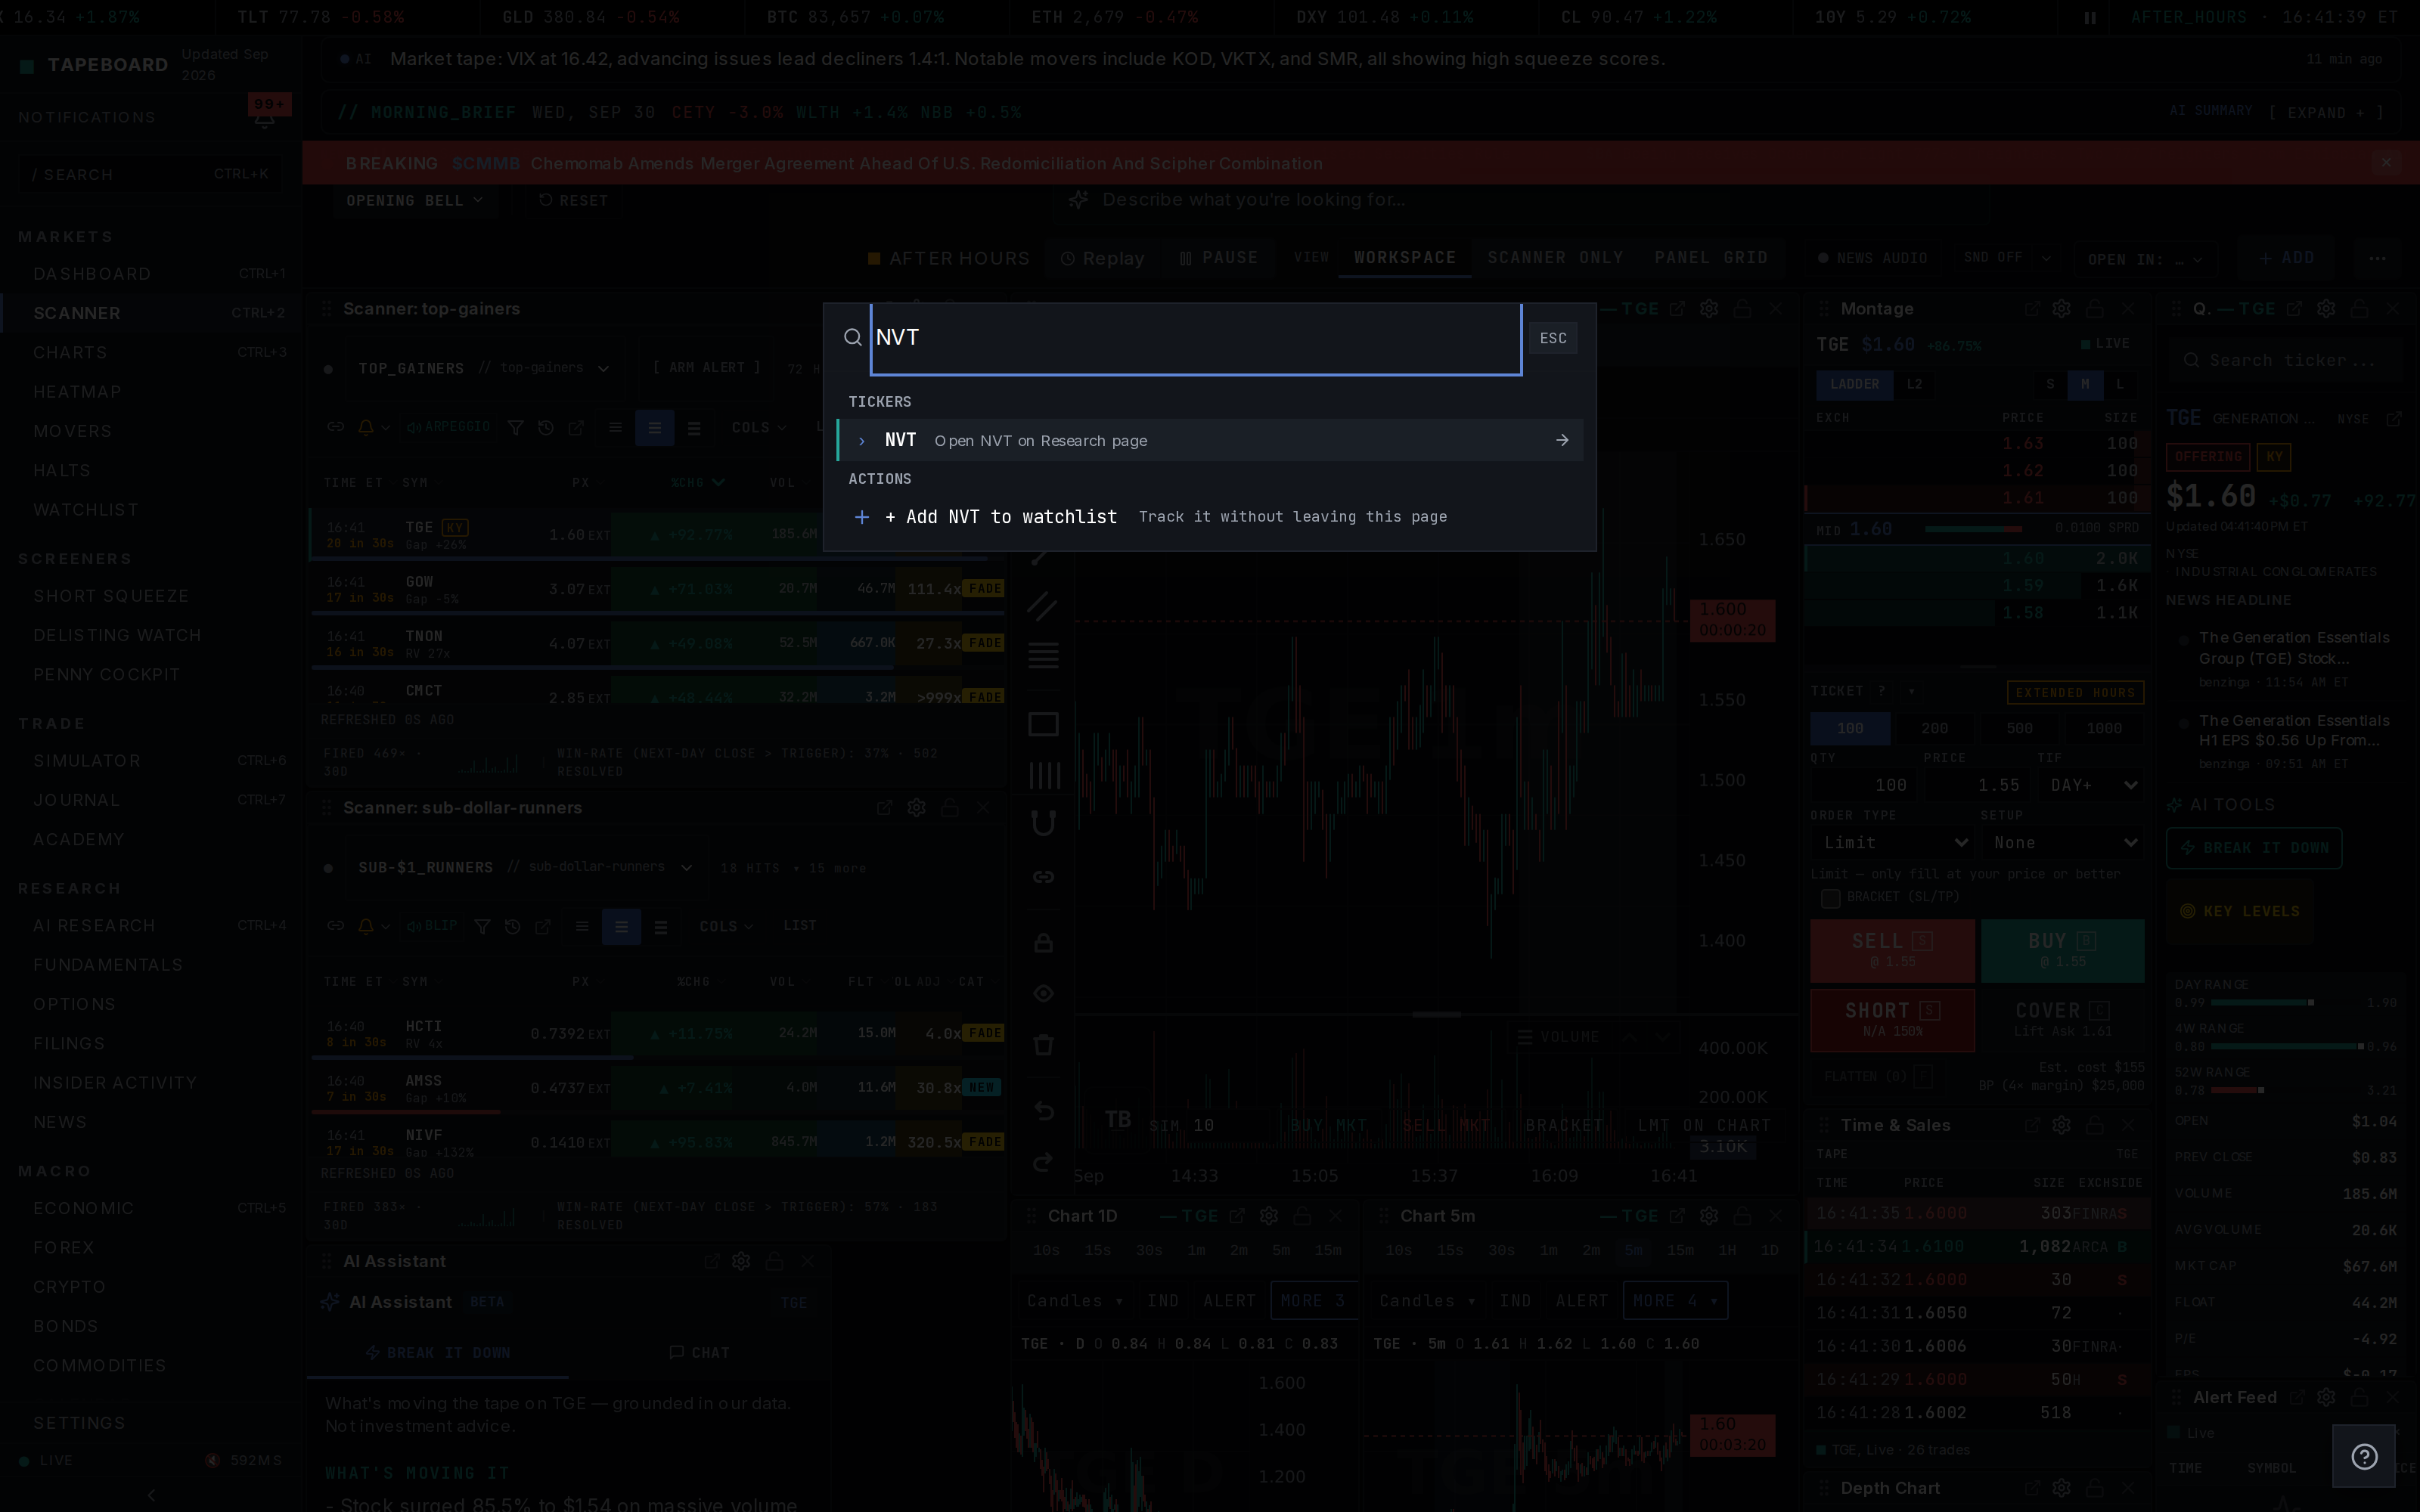This screenshot has height=1512, width=2420.
Task: Click the 52W RANGE bar indicator
Action: click(x=2285, y=1090)
